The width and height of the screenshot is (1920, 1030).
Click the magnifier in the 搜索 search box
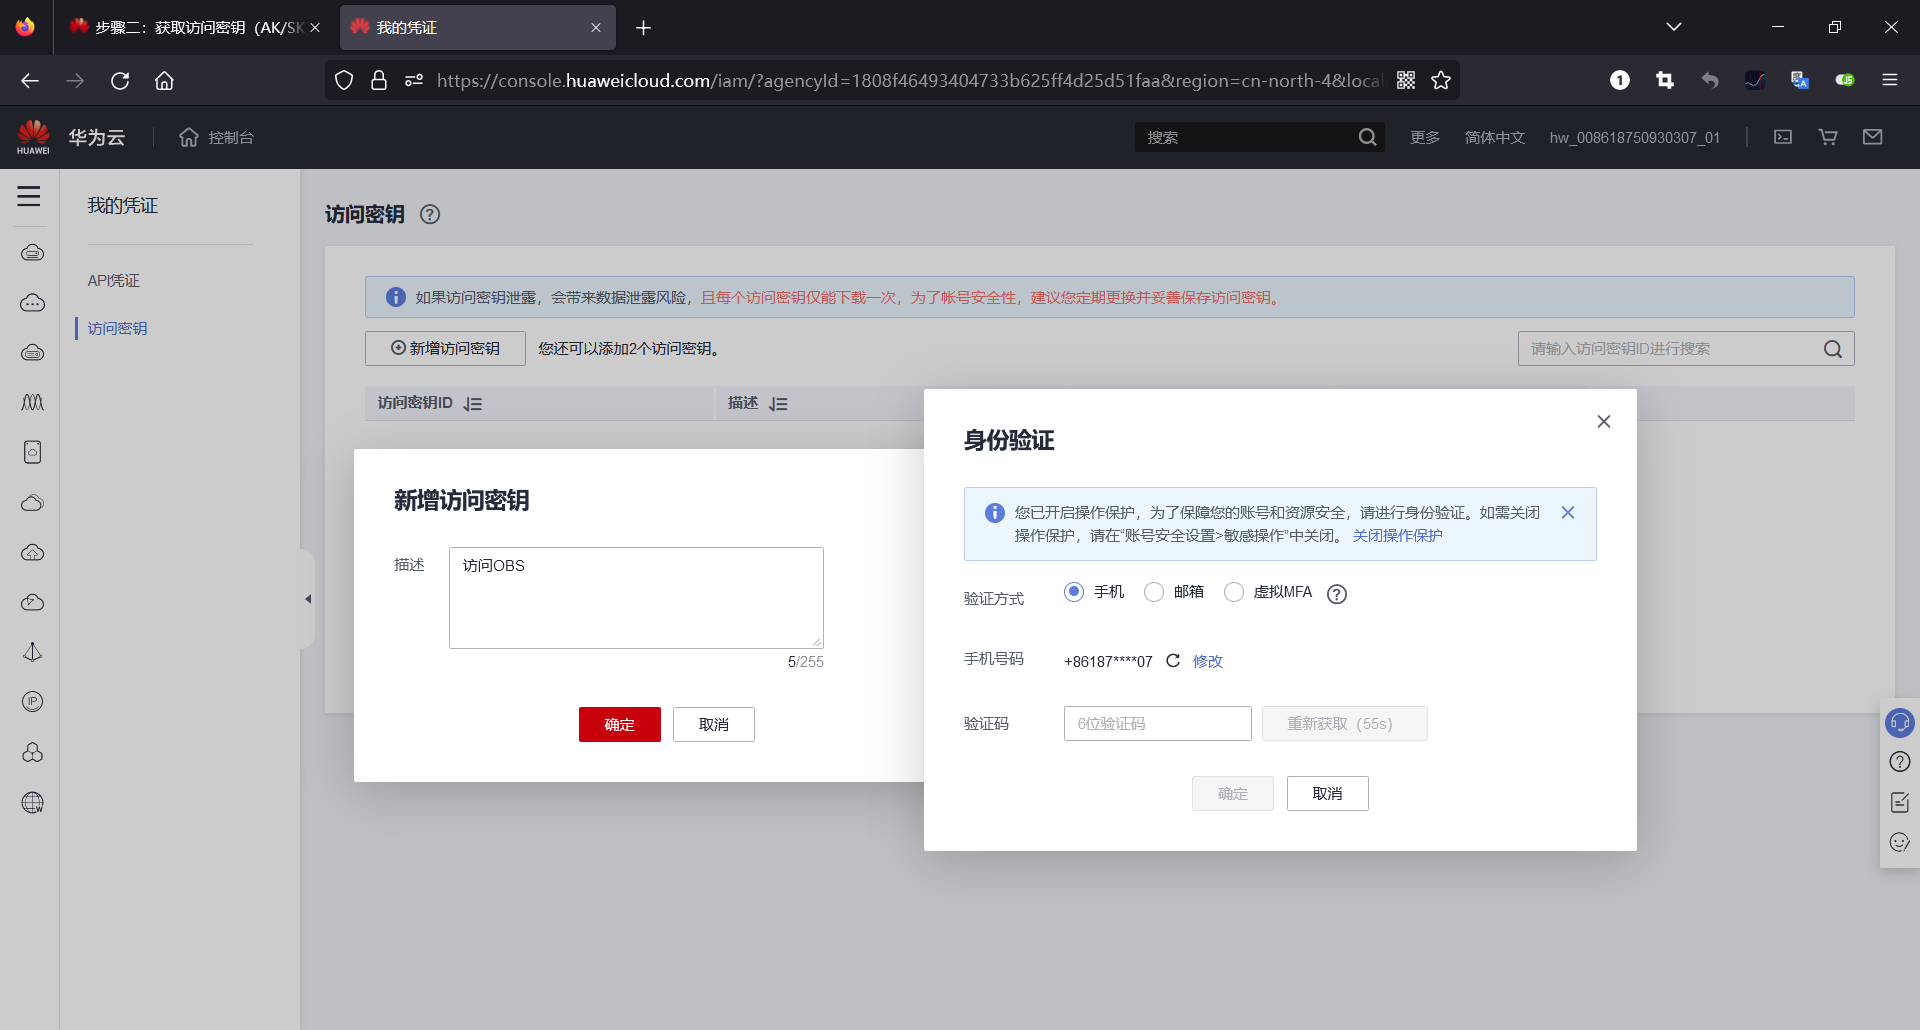point(1368,137)
